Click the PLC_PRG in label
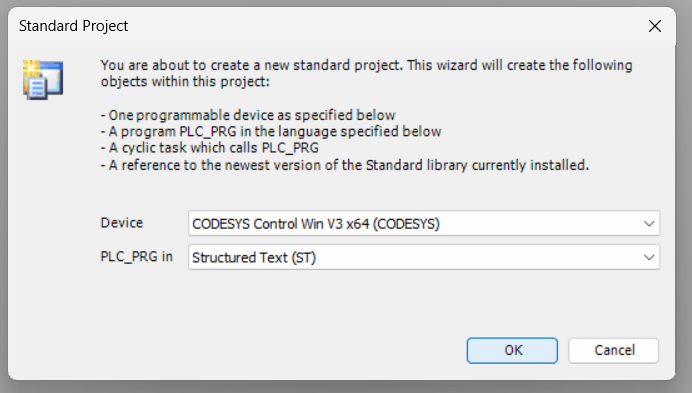Screen dimensions: 692x393 click(136, 257)
